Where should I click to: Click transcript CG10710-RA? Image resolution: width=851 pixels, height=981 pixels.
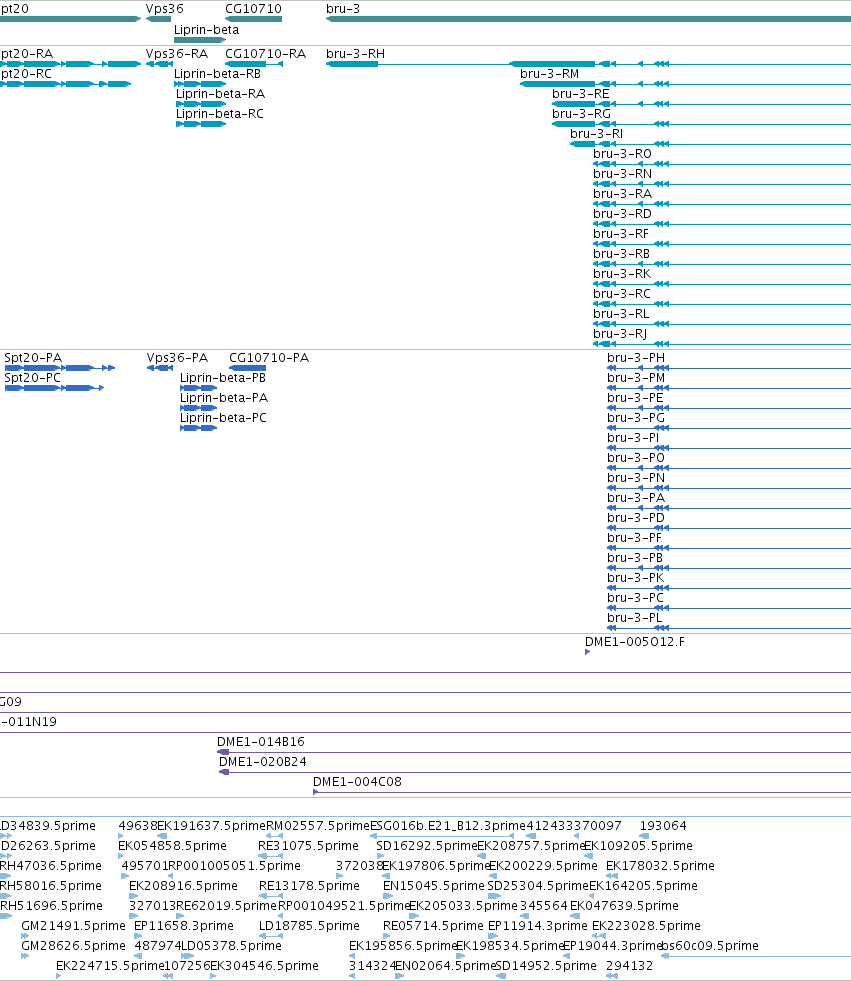(265, 54)
